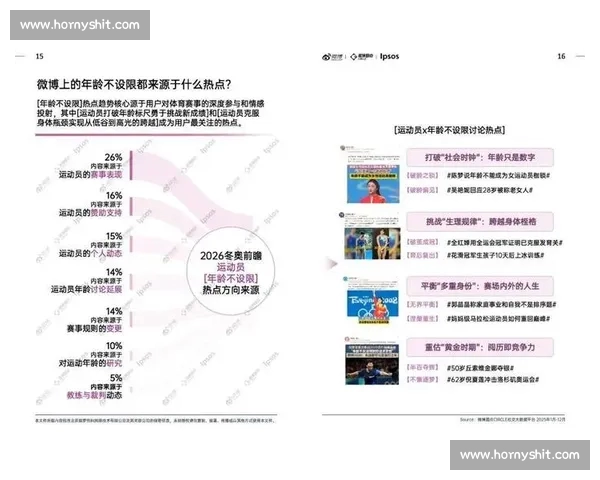The height and width of the screenshot is (480, 600).
Task: Select banner 打破"社会时钟":年龄只是数字
Action: tap(480, 157)
